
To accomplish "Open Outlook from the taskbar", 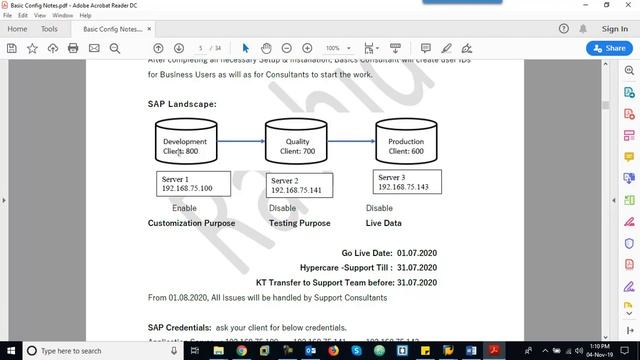I will click(x=310, y=351).
